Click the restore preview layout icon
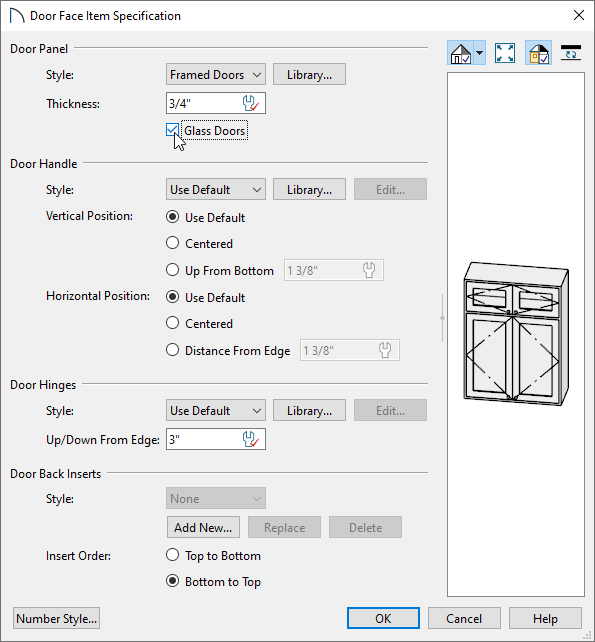This screenshot has height=642, width=595. click(x=571, y=53)
